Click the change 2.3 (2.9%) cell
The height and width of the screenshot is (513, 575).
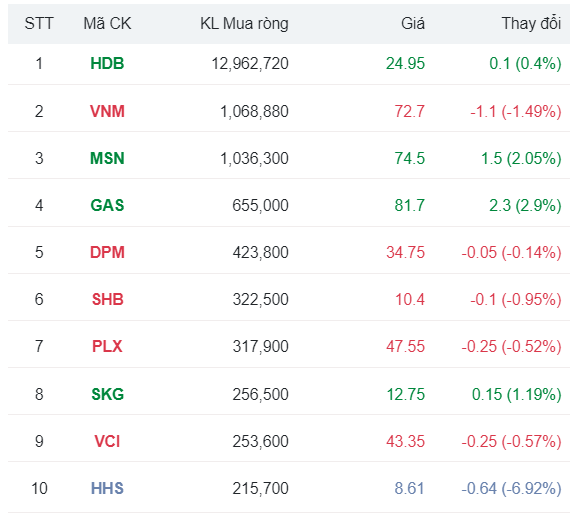[525, 205]
